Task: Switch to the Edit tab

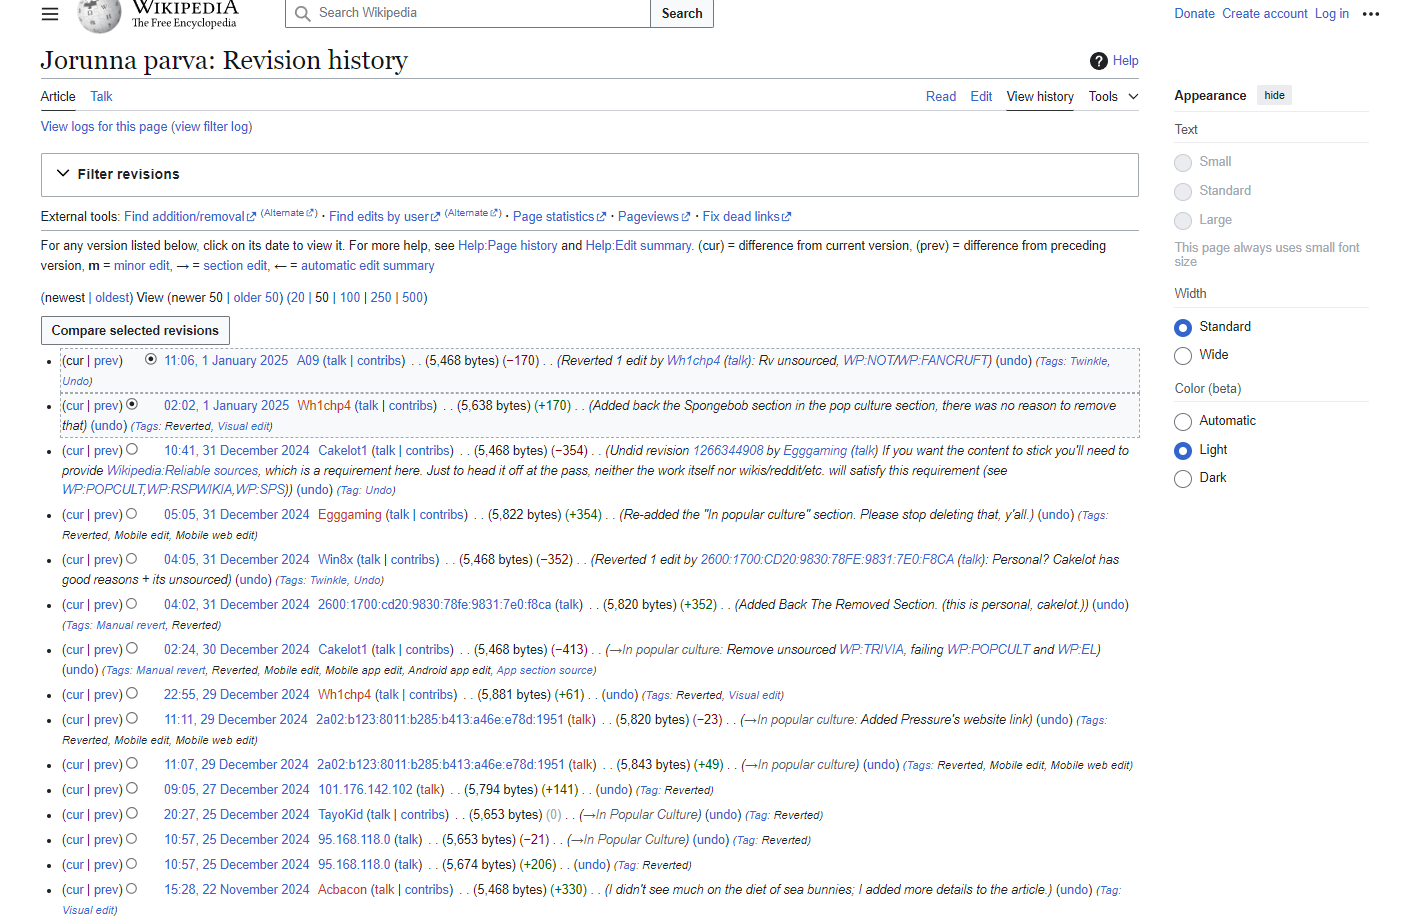Action: pos(981,96)
